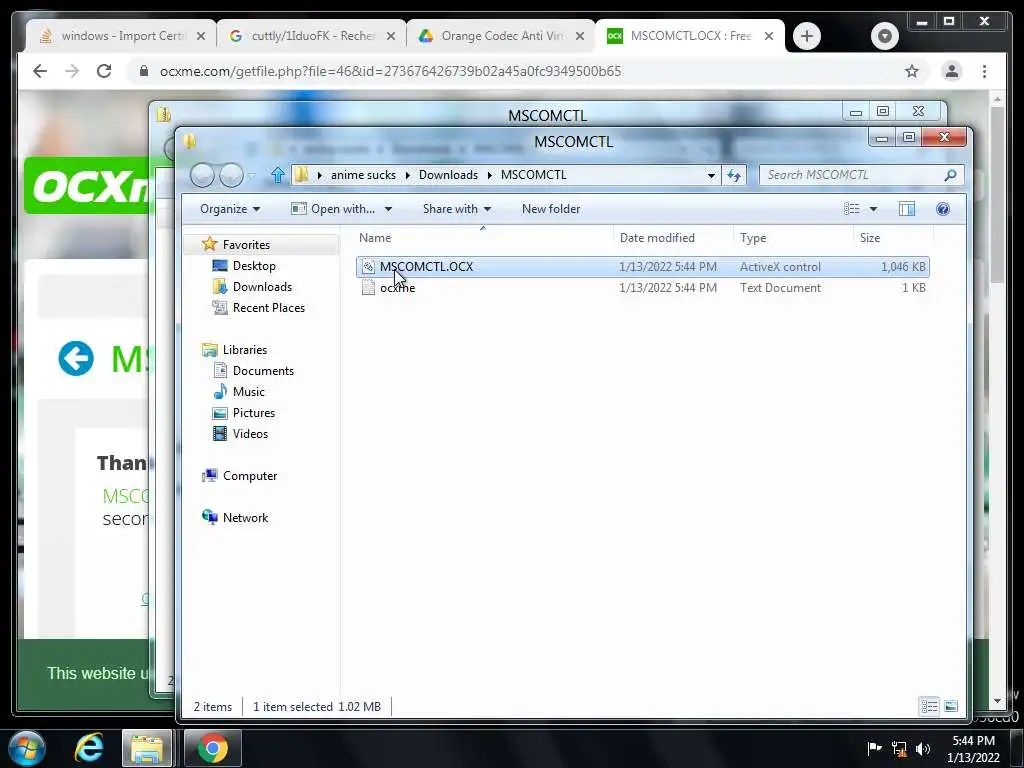Refresh the Explorer folder
This screenshot has width=1024, height=768.
point(734,175)
